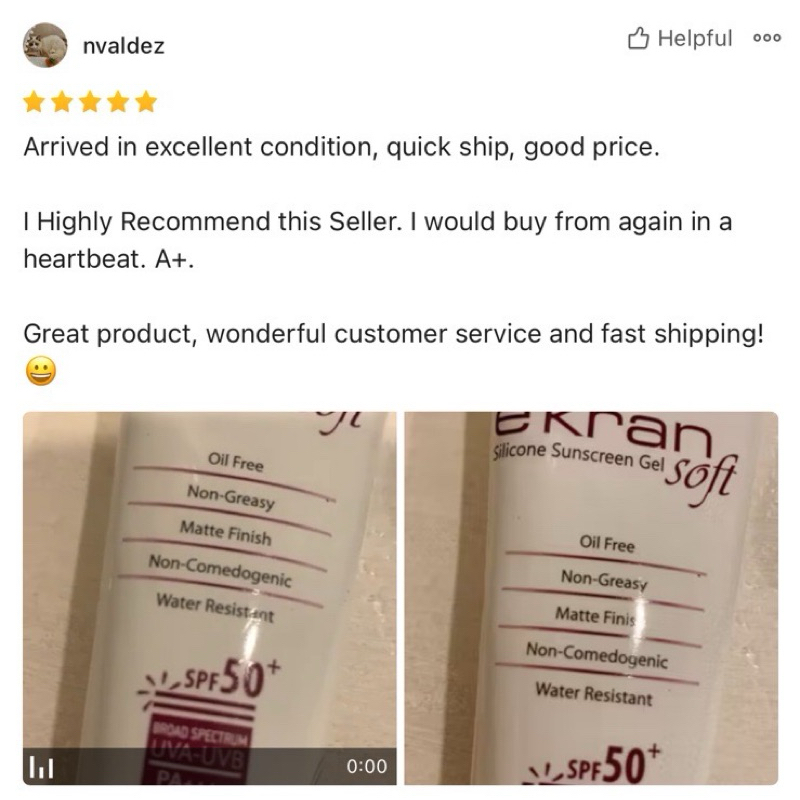The height and width of the screenshot is (800, 800).
Task: Click the fifth rating star
Action: [146, 102]
